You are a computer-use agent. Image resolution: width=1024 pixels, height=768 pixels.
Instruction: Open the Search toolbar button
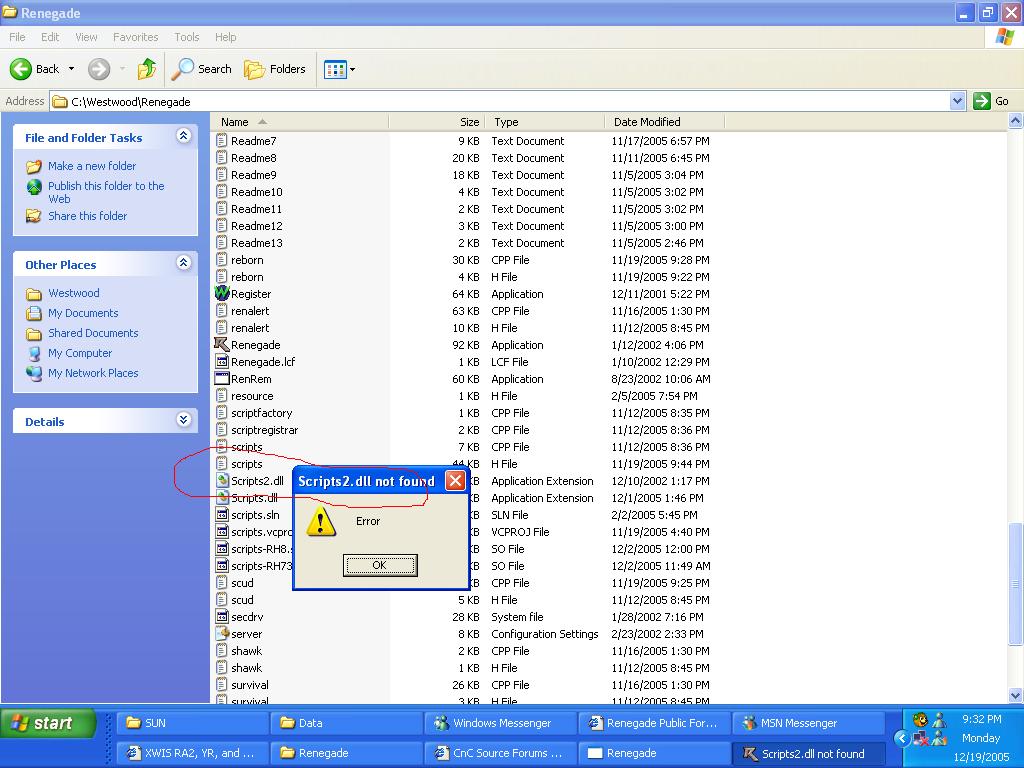[x=201, y=69]
